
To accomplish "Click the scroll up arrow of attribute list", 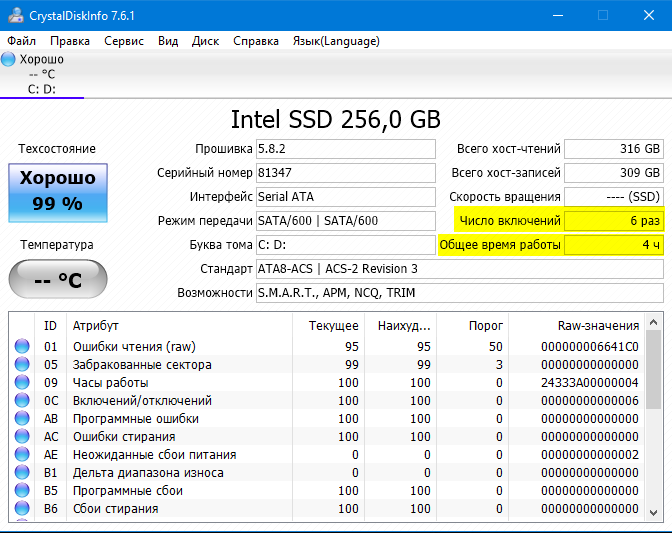I will pyautogui.click(x=654, y=322).
